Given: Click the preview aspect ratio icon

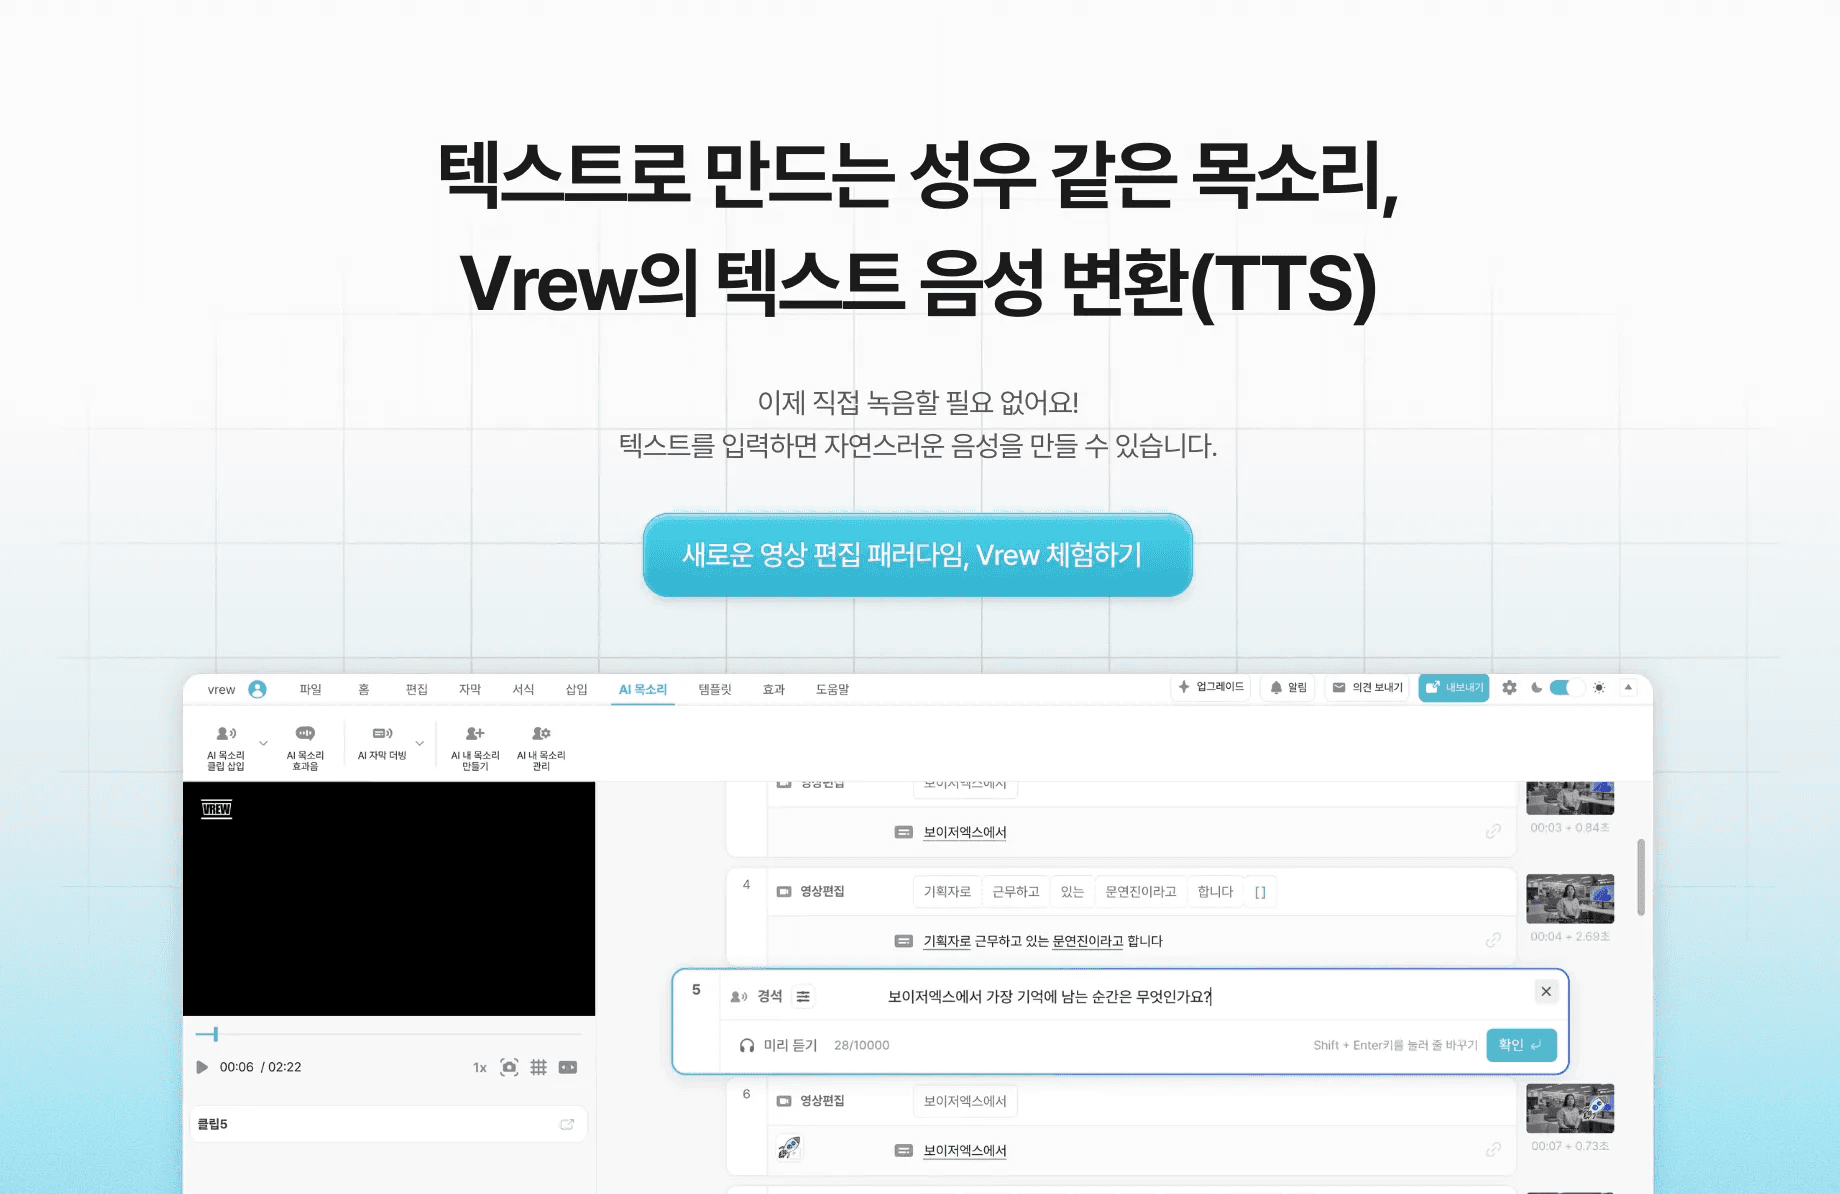Looking at the screenshot, I should coord(568,1067).
